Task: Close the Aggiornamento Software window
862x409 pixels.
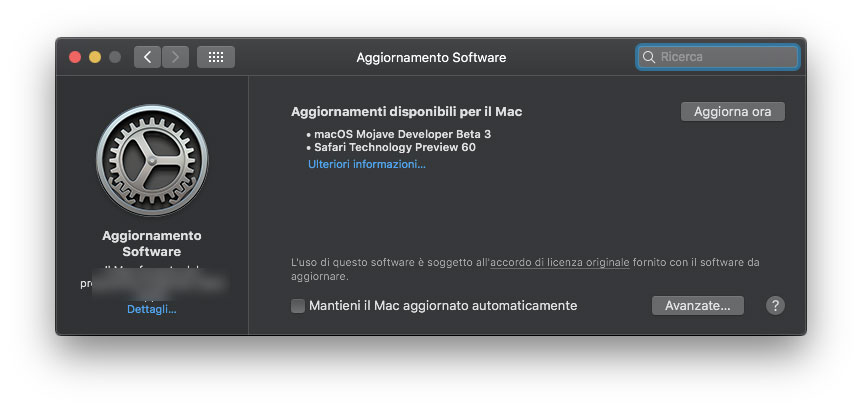Action: [75, 57]
